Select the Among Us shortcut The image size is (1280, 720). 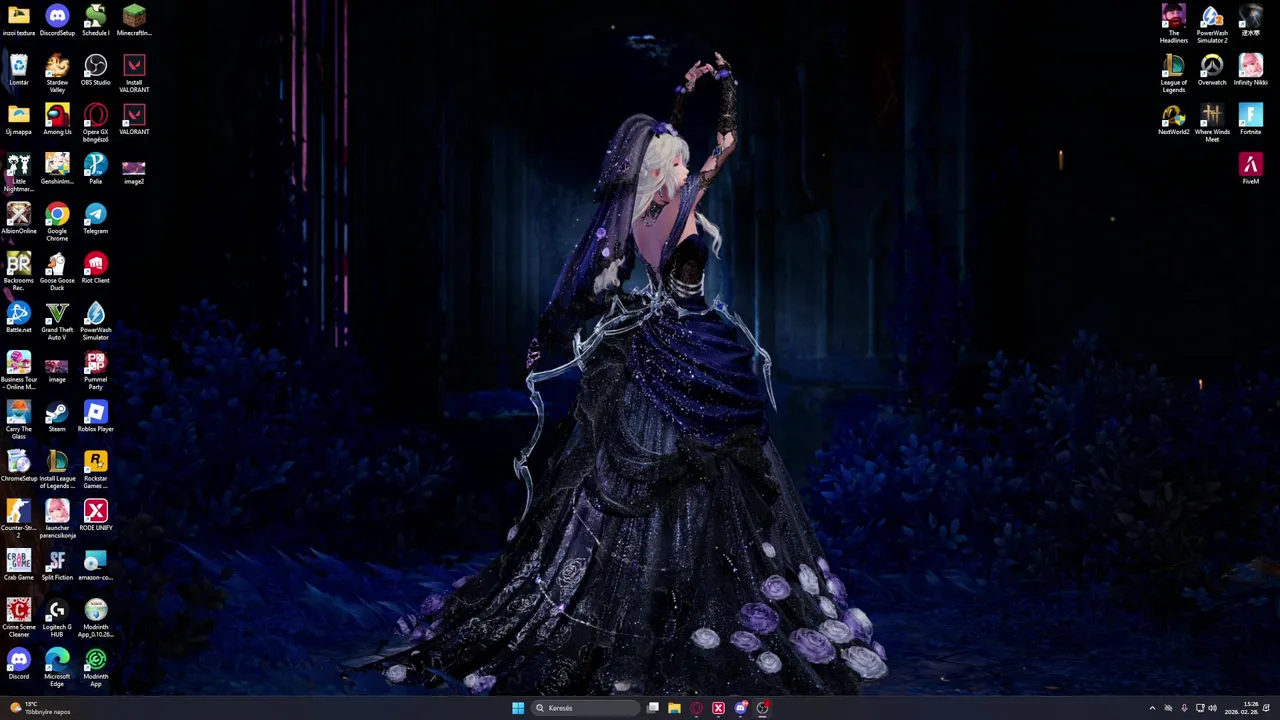click(57, 119)
